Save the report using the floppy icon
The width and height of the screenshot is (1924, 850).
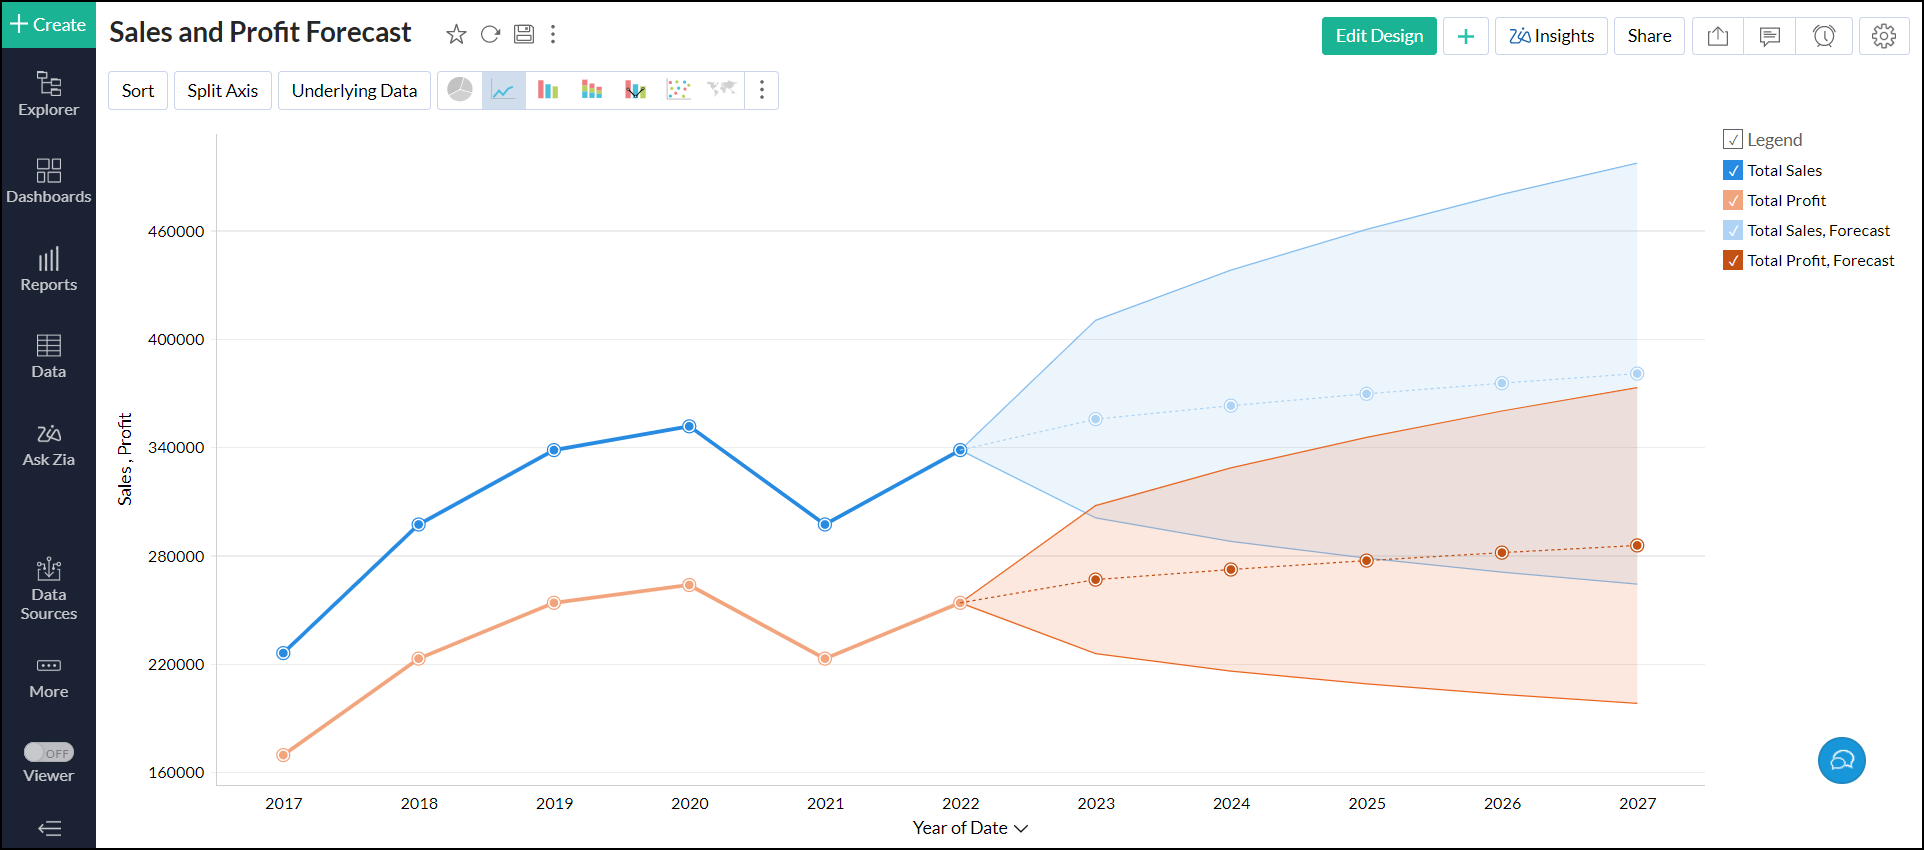coord(524,35)
